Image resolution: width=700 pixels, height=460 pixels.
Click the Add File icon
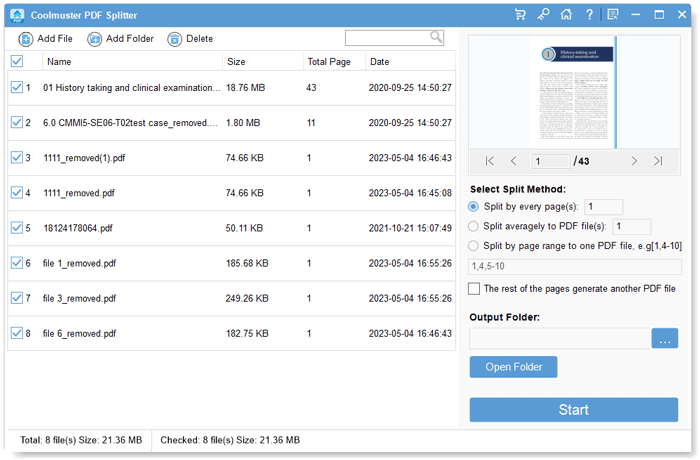pyautogui.click(x=25, y=39)
